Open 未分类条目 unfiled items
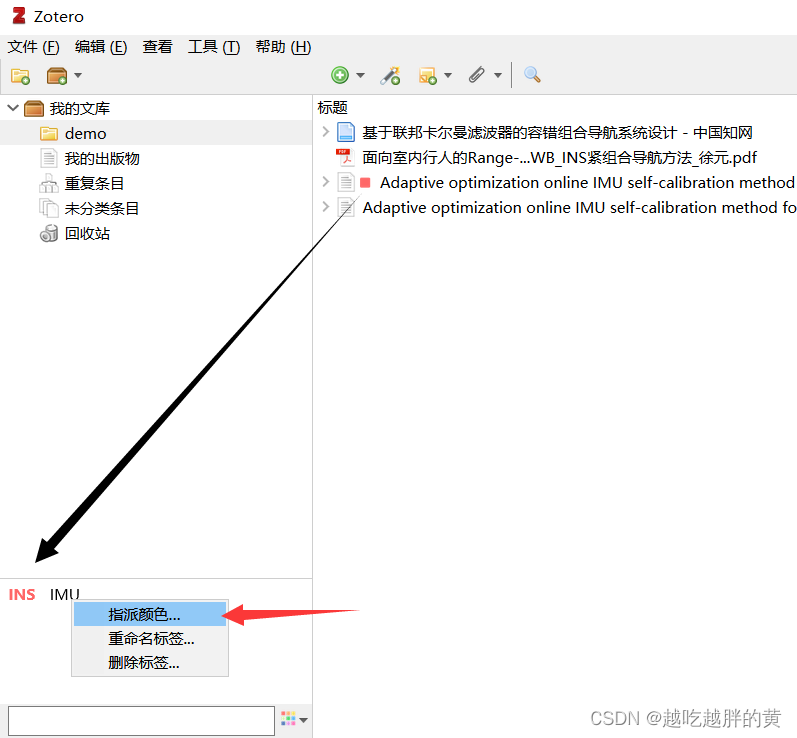Screen dimensions: 797x738 pyautogui.click(x=102, y=208)
